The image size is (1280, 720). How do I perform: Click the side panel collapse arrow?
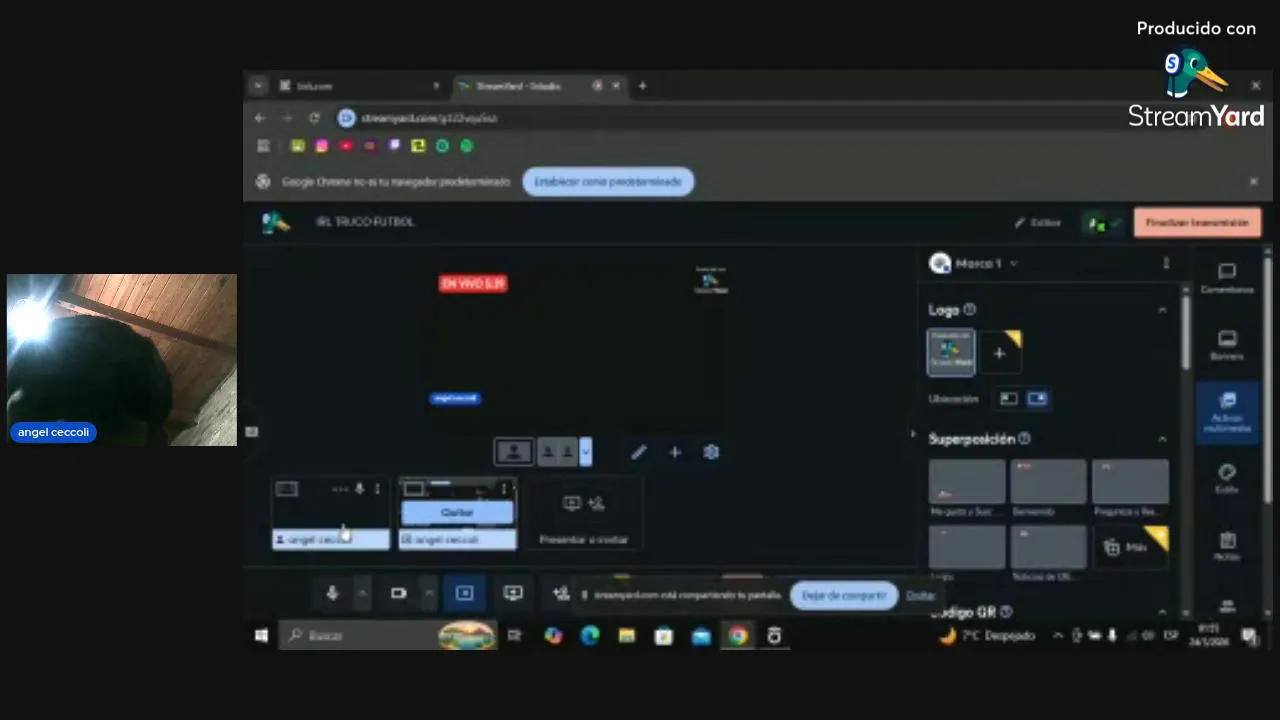click(912, 434)
